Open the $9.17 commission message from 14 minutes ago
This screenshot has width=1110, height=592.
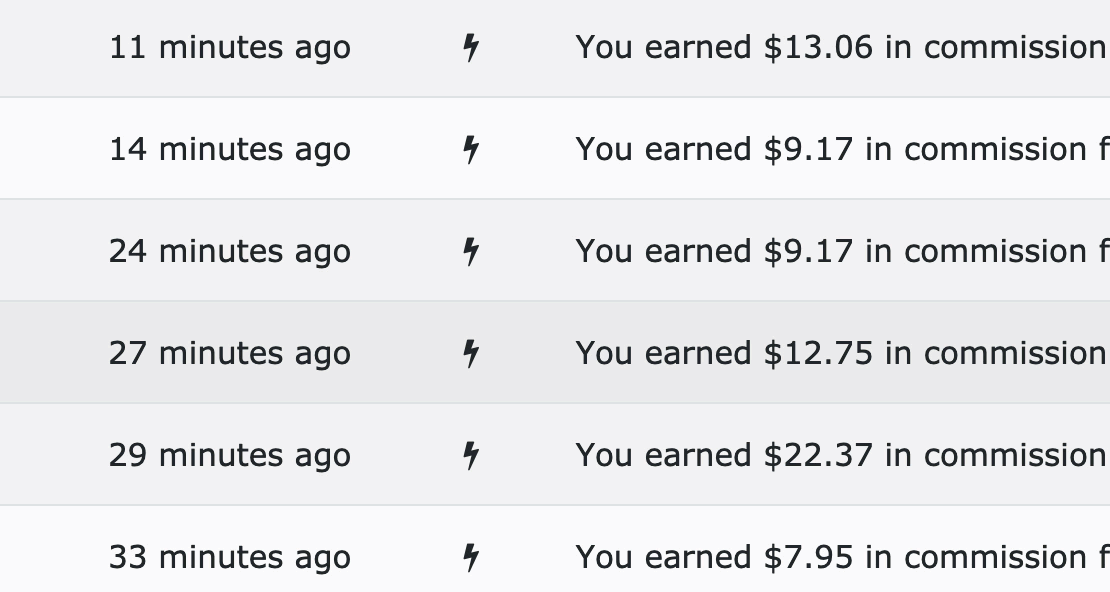coord(840,150)
